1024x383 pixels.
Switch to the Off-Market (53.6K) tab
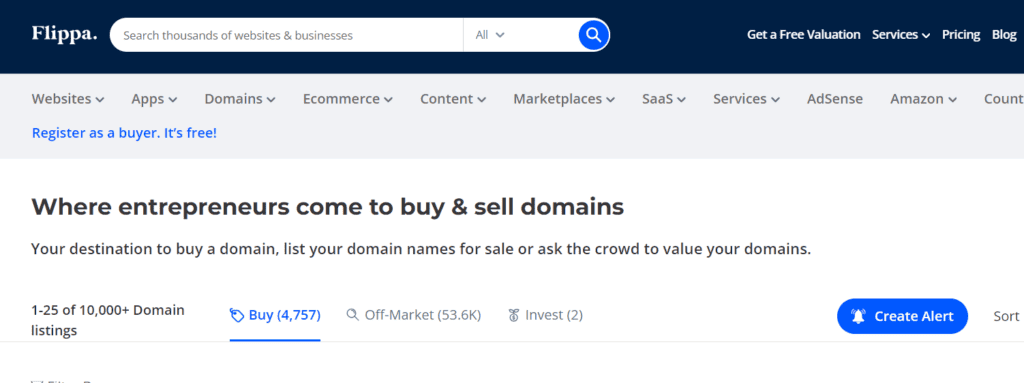[413, 315]
